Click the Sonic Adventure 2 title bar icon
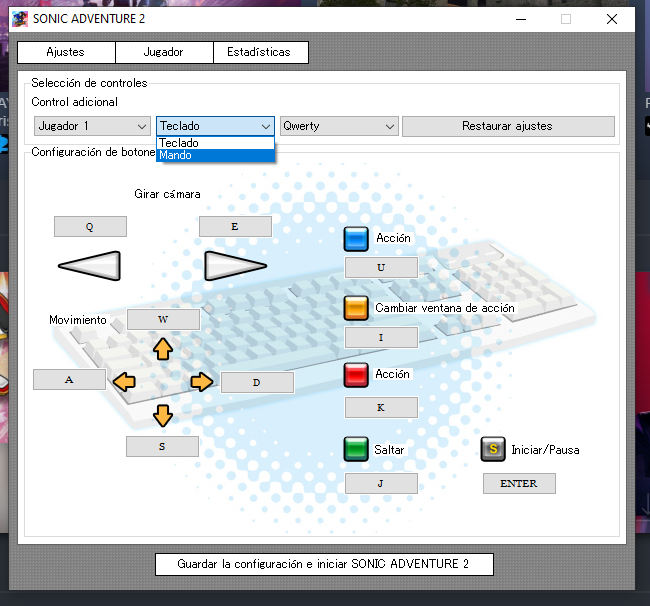This screenshot has height=606, width=650. (19, 19)
